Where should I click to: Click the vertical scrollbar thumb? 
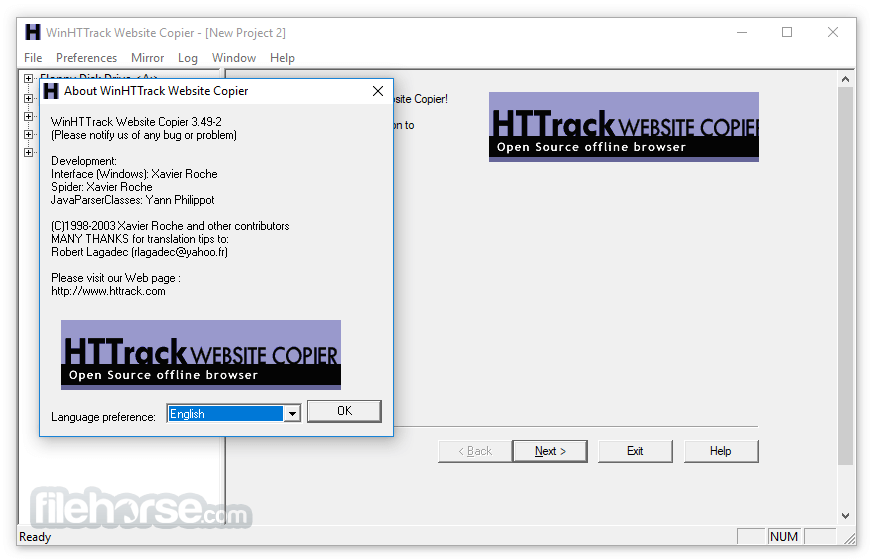point(845,275)
